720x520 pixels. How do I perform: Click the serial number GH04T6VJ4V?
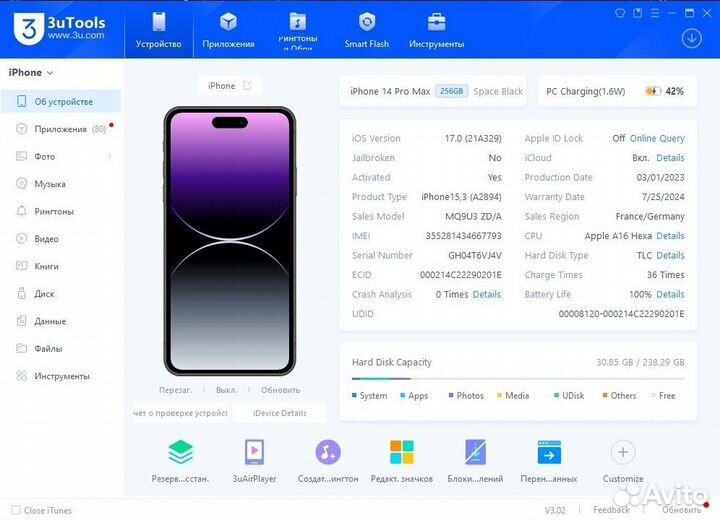point(475,255)
